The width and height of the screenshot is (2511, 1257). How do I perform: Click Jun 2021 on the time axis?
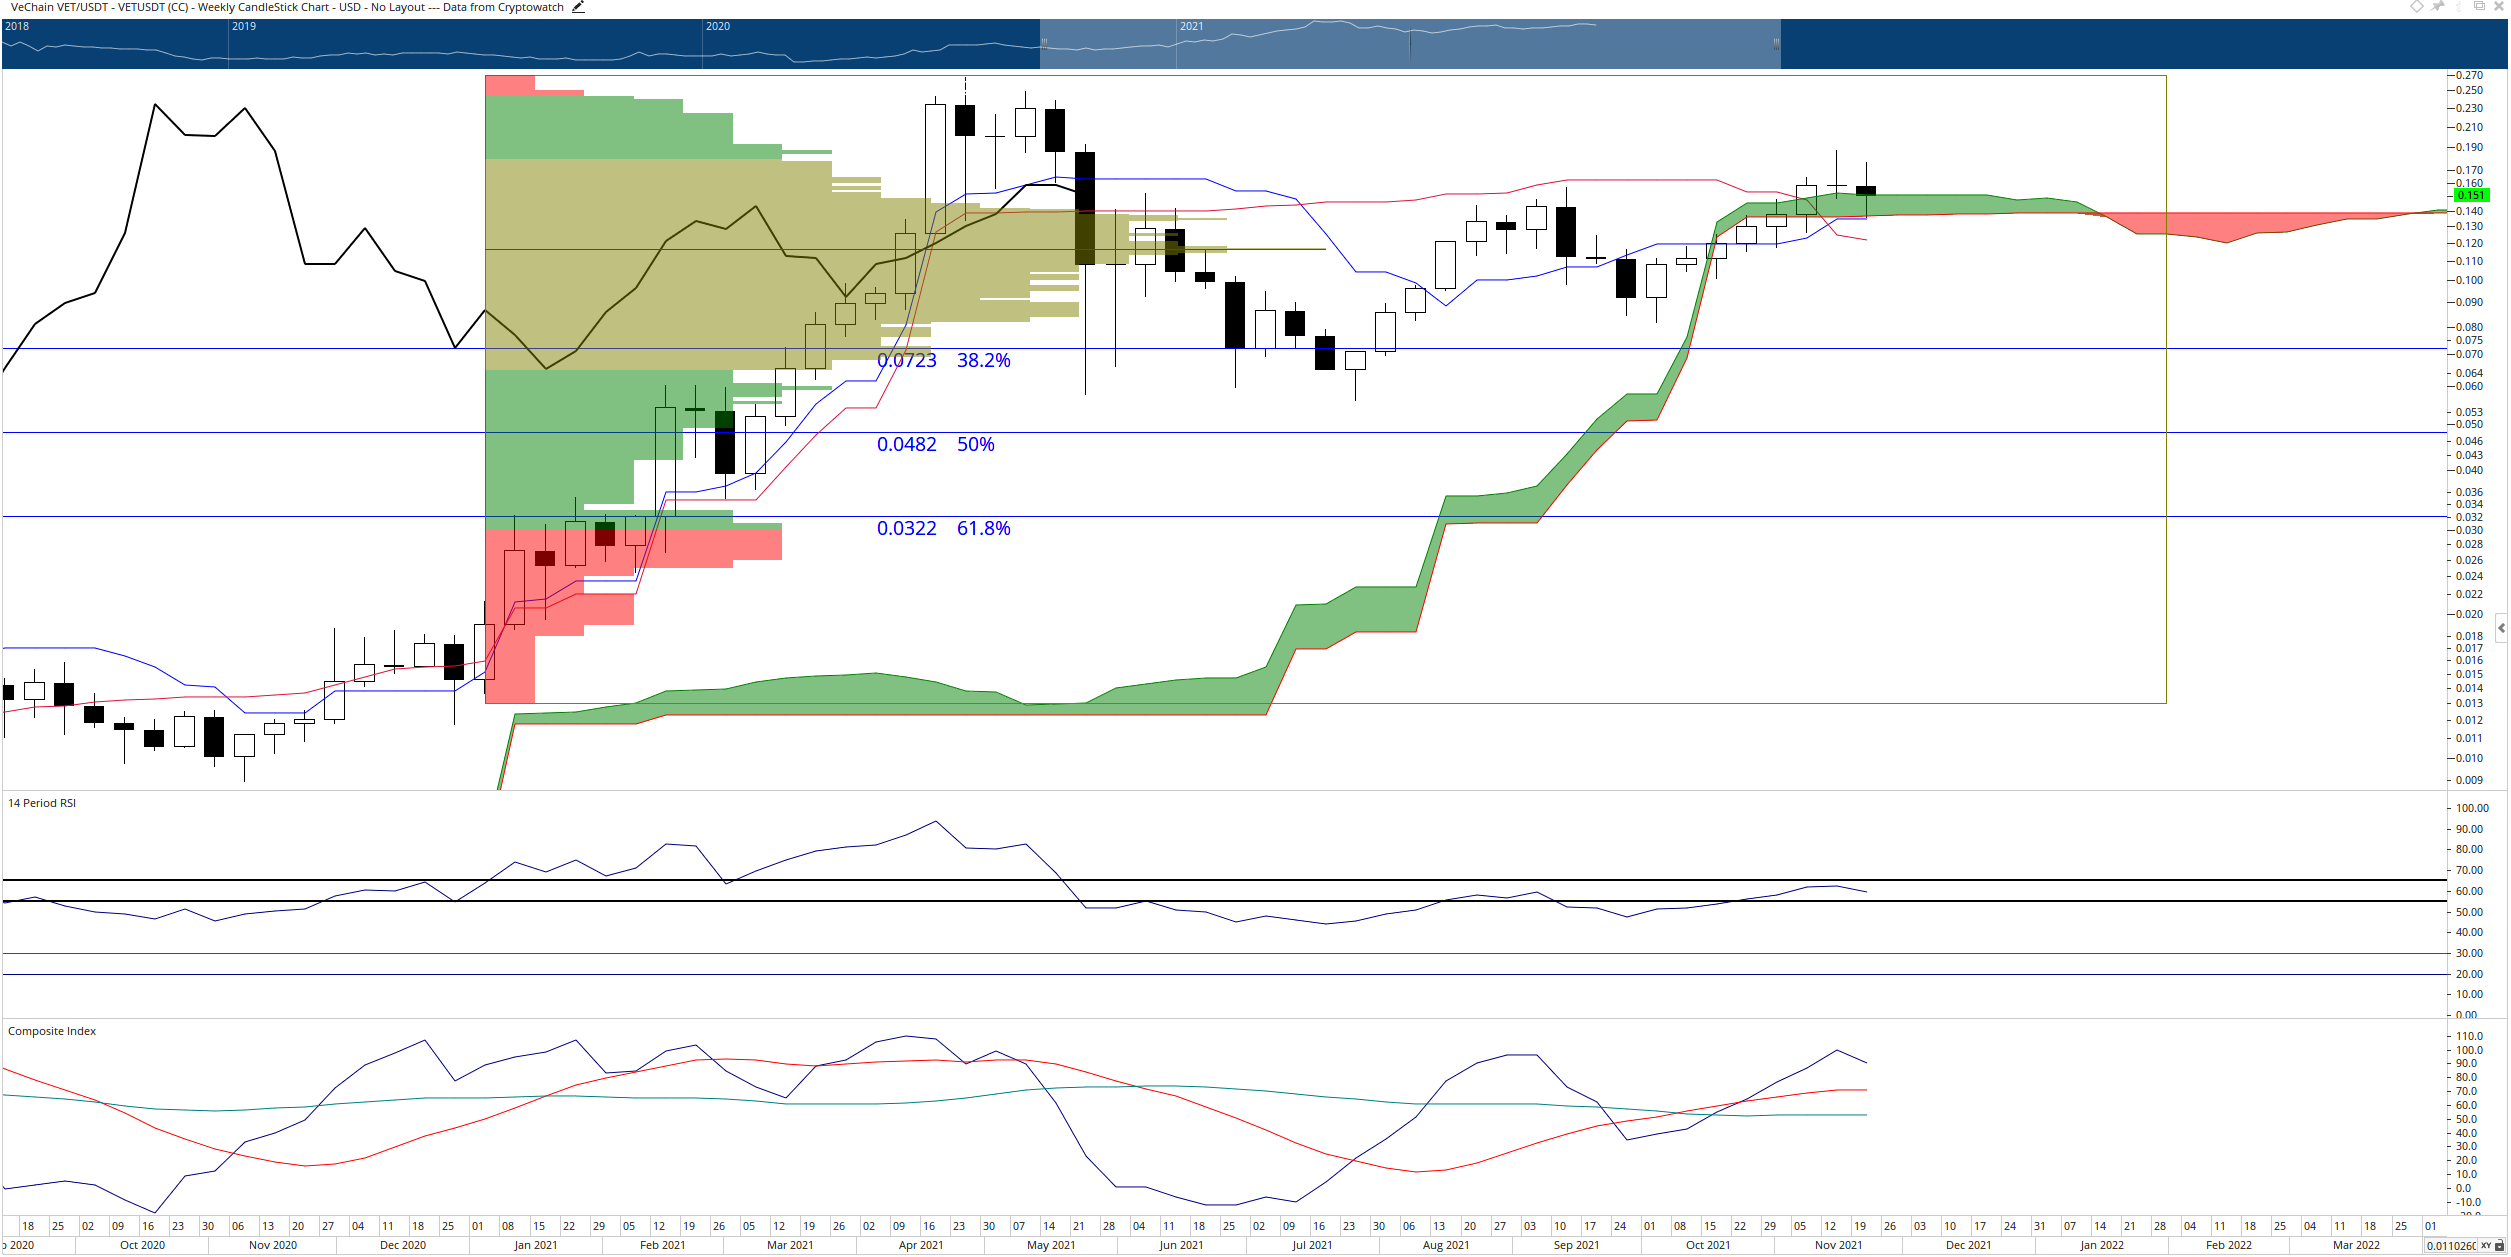pos(1181,1245)
